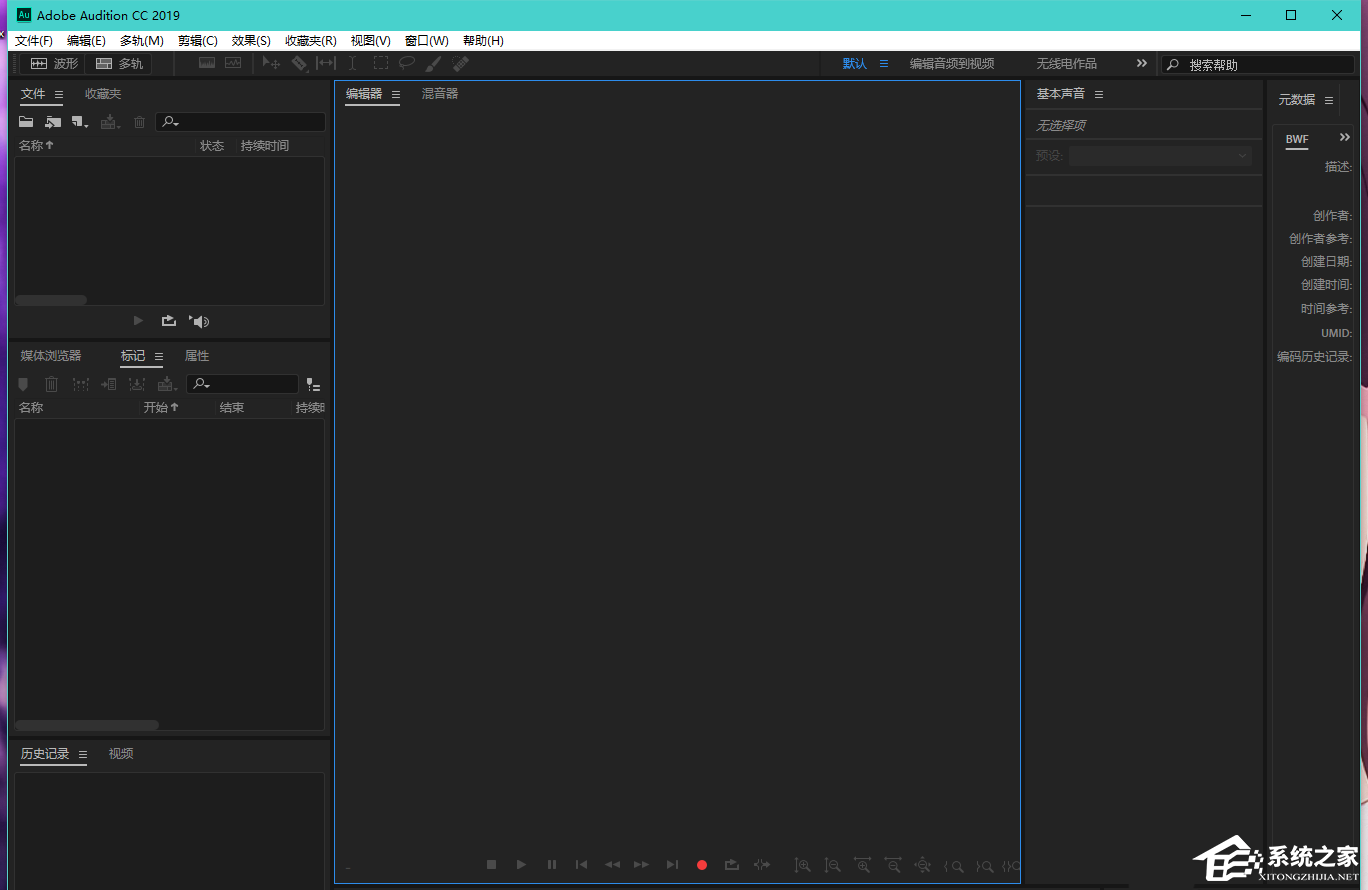1368x890 pixels.
Task: Select the Move tool
Action: click(270, 63)
